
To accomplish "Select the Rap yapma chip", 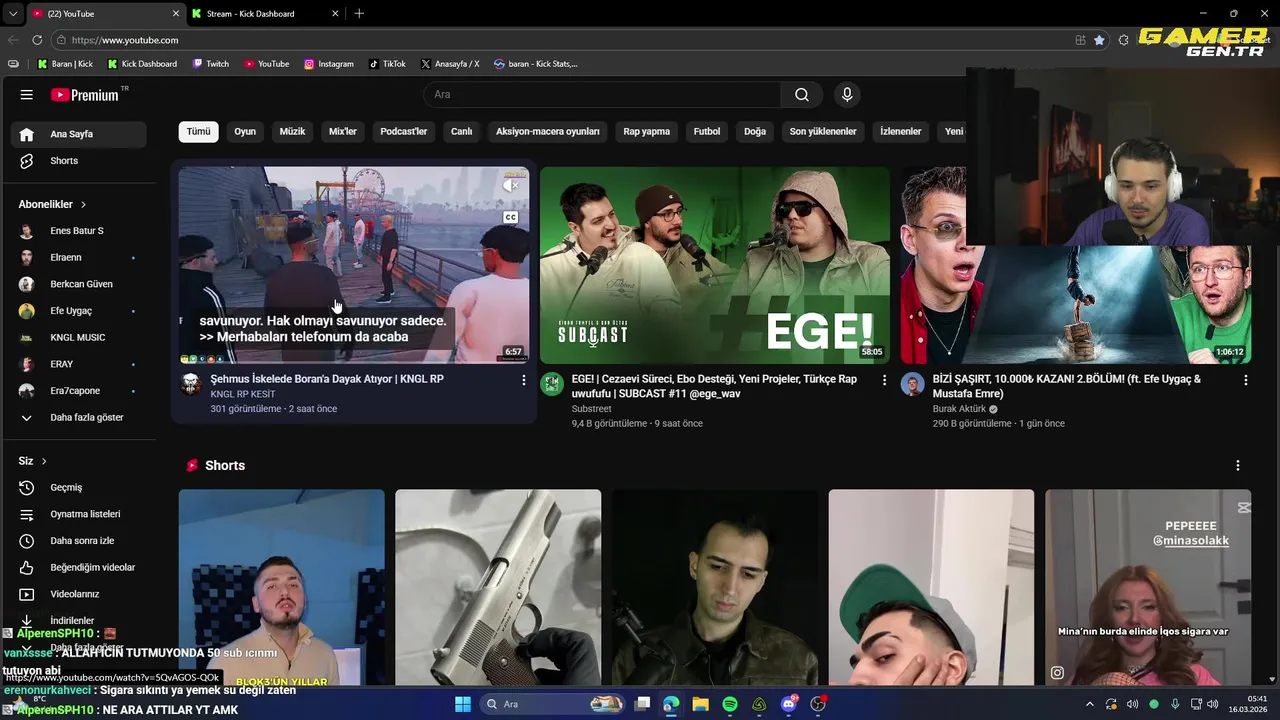I will 647,131.
